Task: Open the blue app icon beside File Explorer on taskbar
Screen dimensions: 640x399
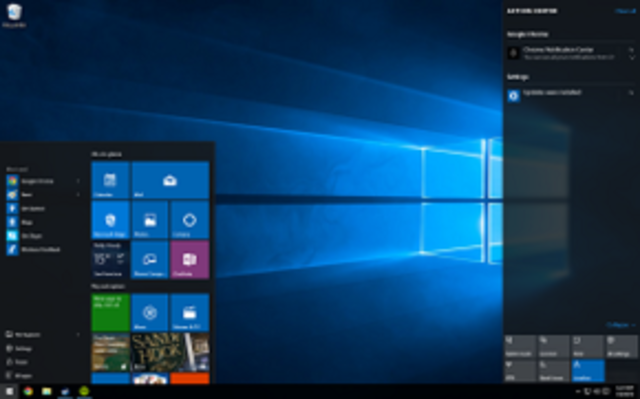Action: click(65, 392)
